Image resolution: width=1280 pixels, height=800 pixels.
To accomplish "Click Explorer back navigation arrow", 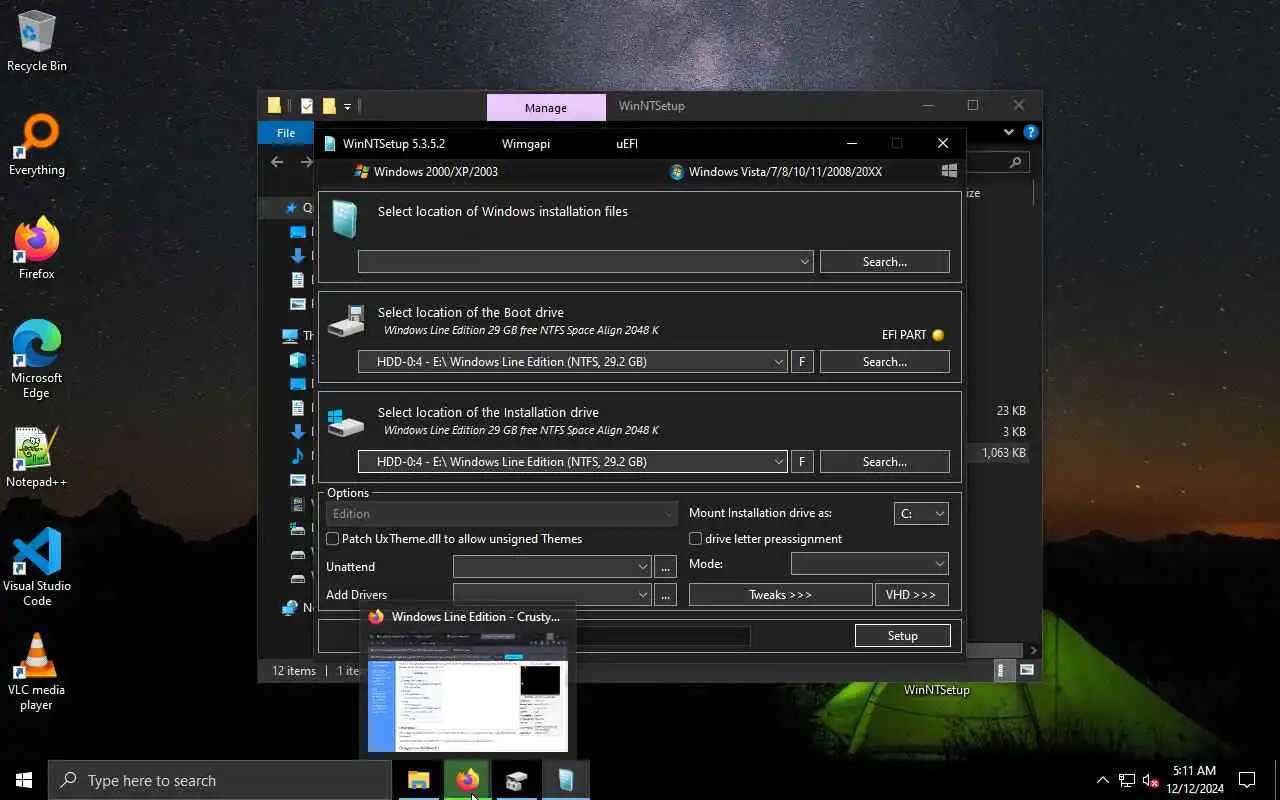I will click(x=278, y=162).
